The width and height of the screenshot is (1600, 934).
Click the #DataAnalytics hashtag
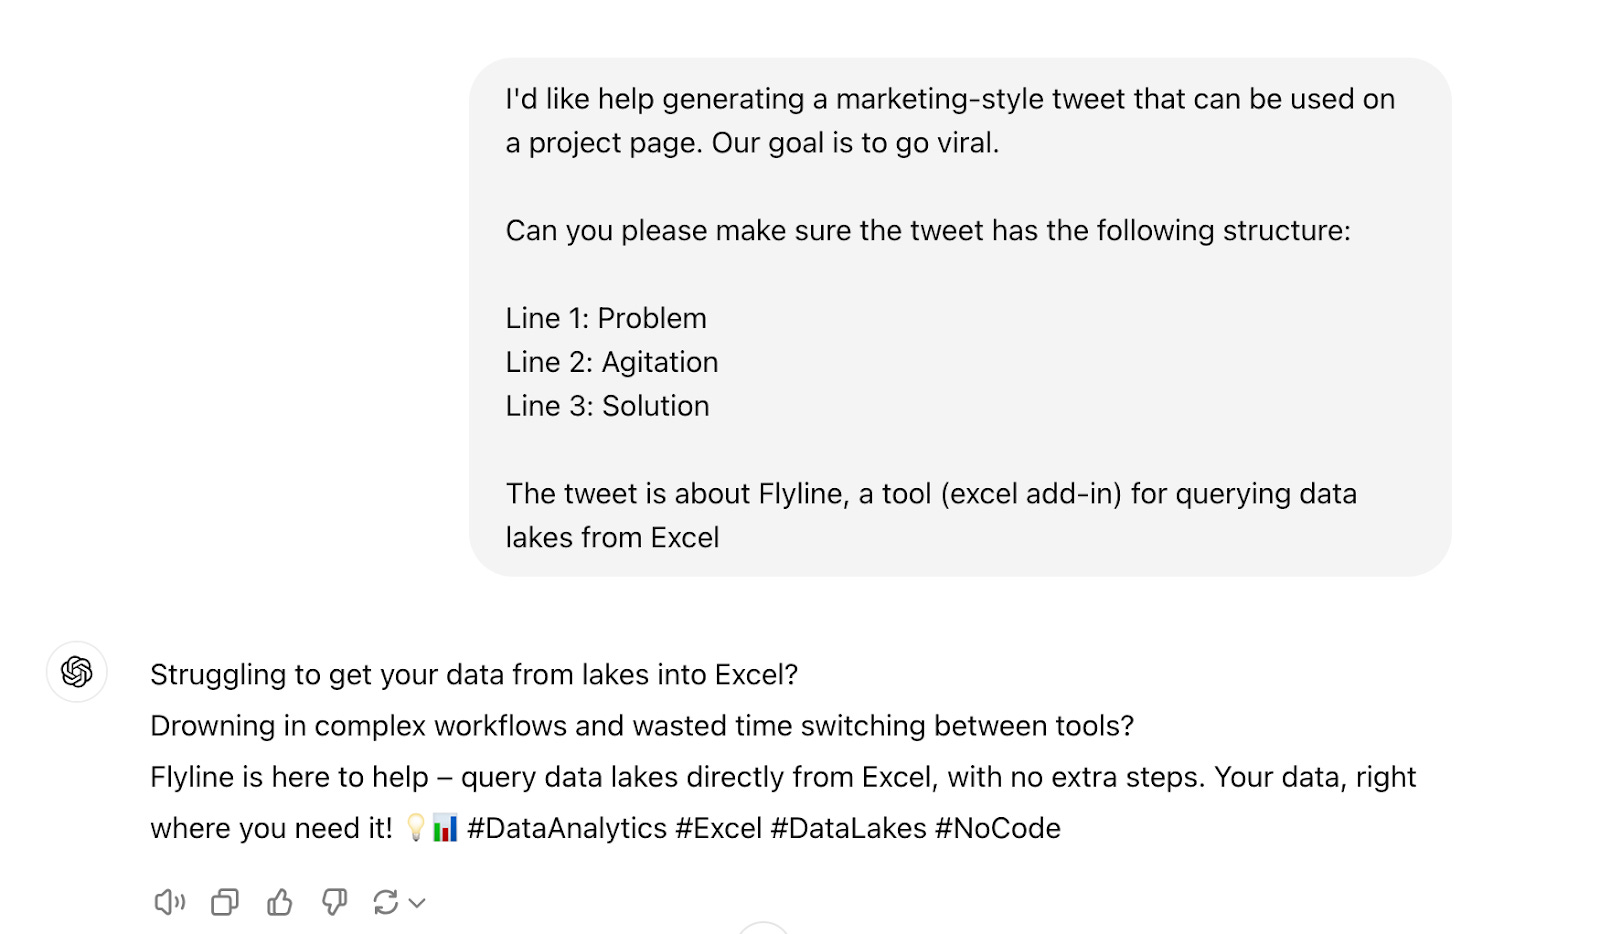tap(567, 828)
